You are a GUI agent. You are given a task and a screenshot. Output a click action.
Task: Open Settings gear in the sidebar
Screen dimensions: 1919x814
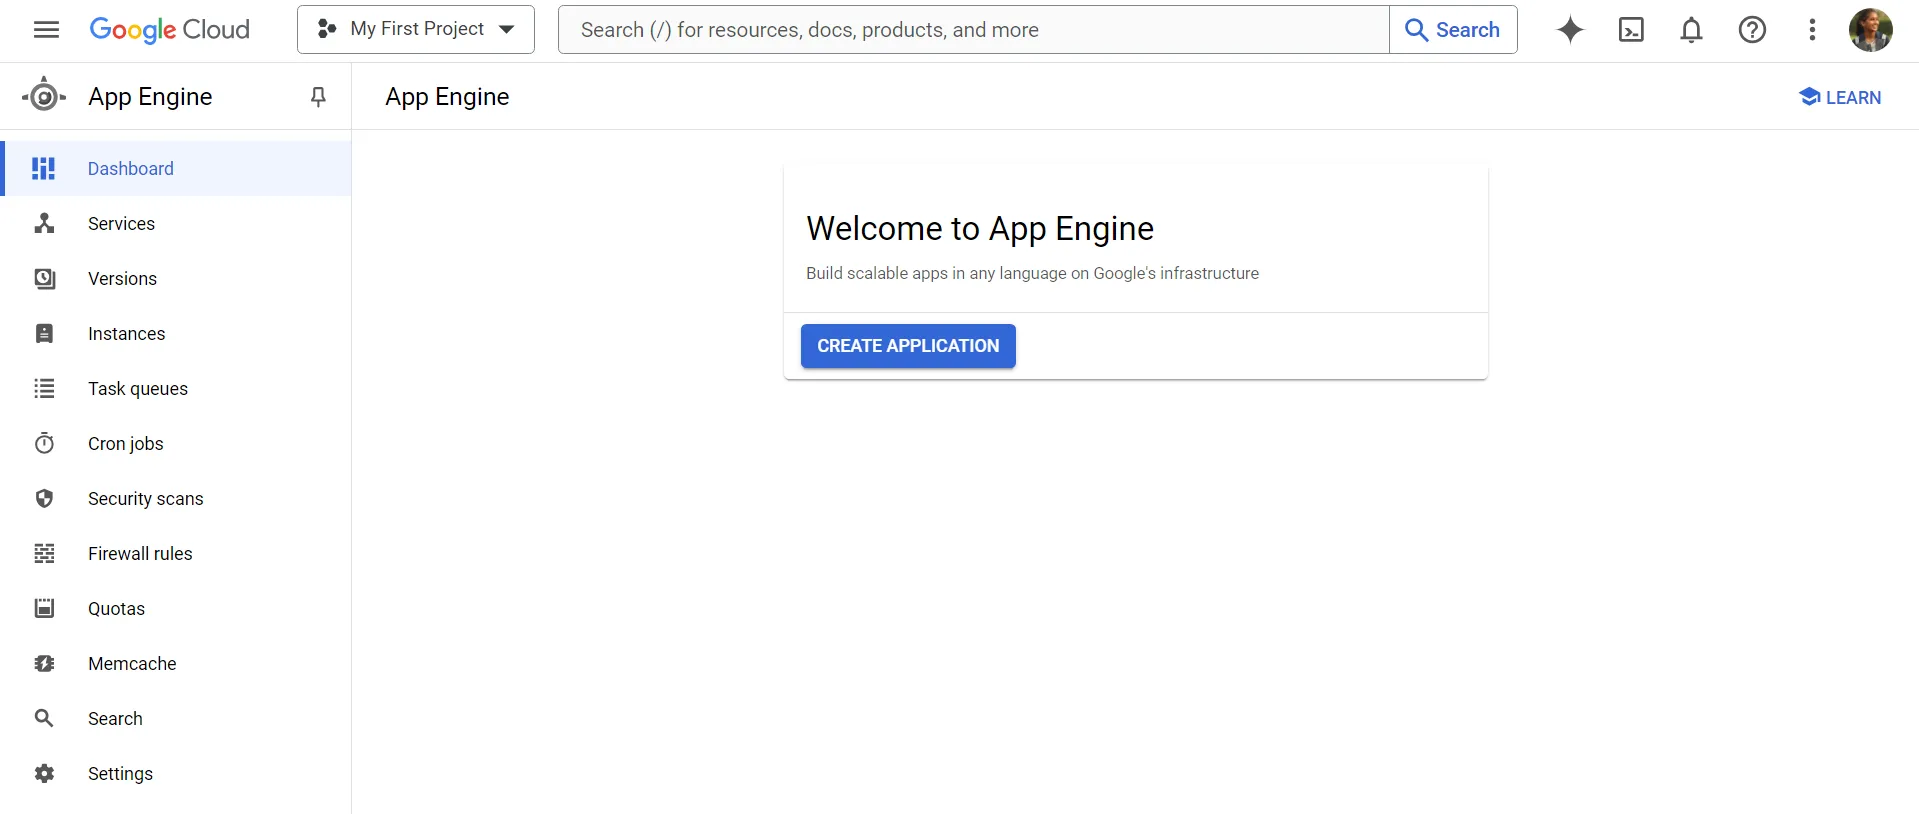[x=45, y=774]
